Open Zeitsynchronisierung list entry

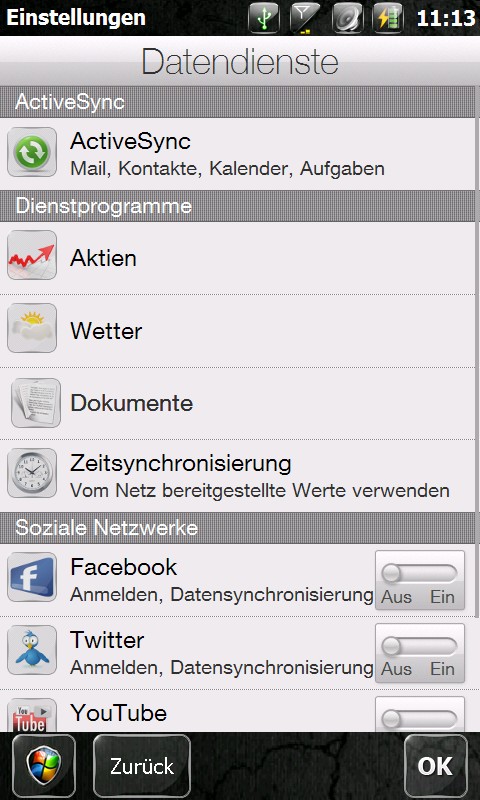pos(238,476)
